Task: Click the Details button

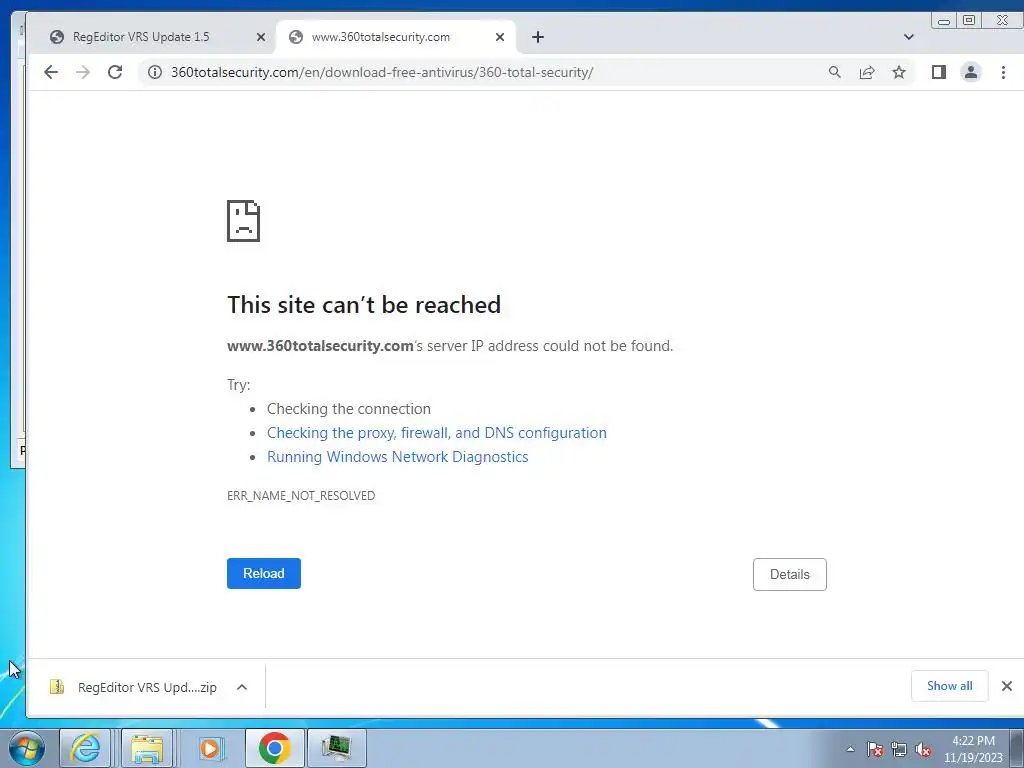Action: (x=790, y=574)
